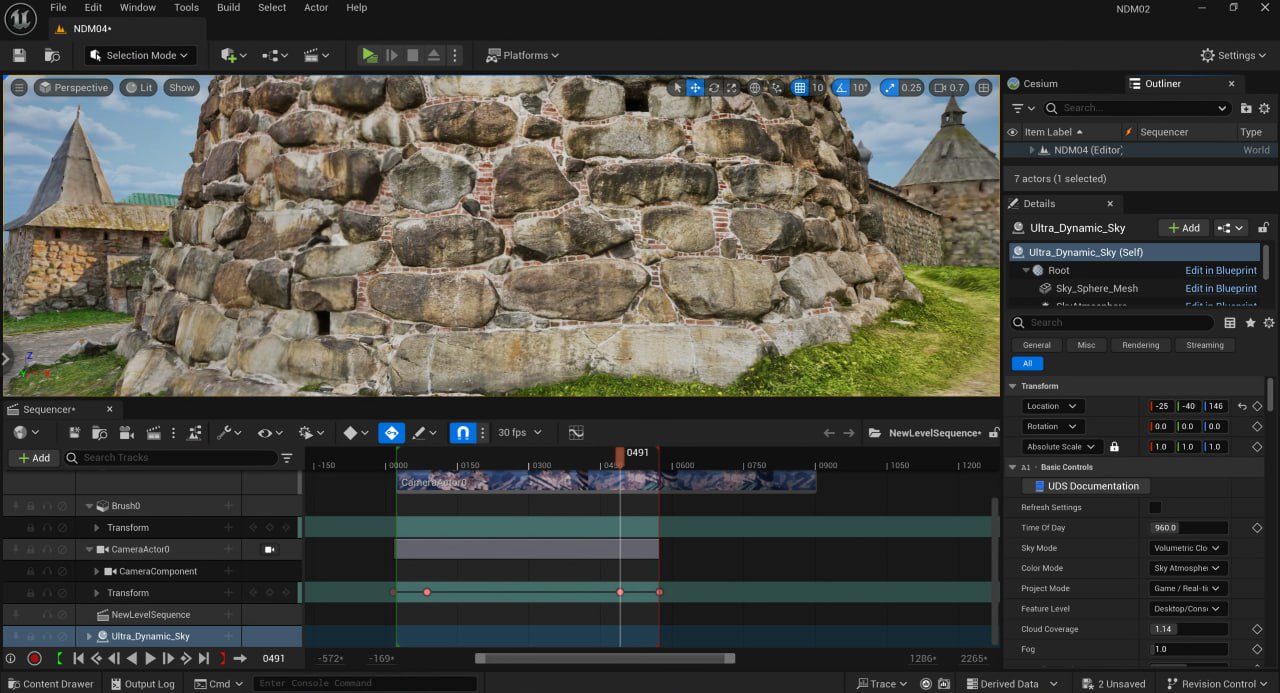The width and height of the screenshot is (1280, 693).
Task: Click the Add button in Sequencer
Action: point(34,458)
